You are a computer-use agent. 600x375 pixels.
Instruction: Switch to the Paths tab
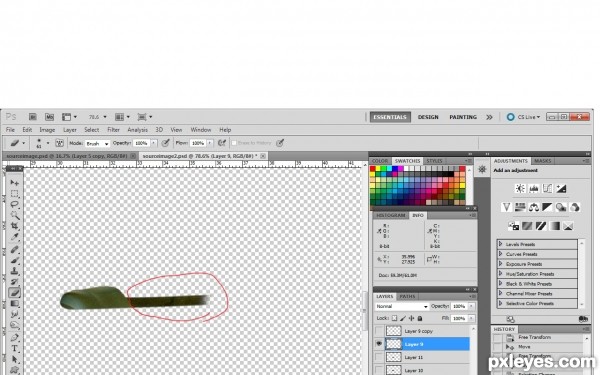[x=407, y=296]
